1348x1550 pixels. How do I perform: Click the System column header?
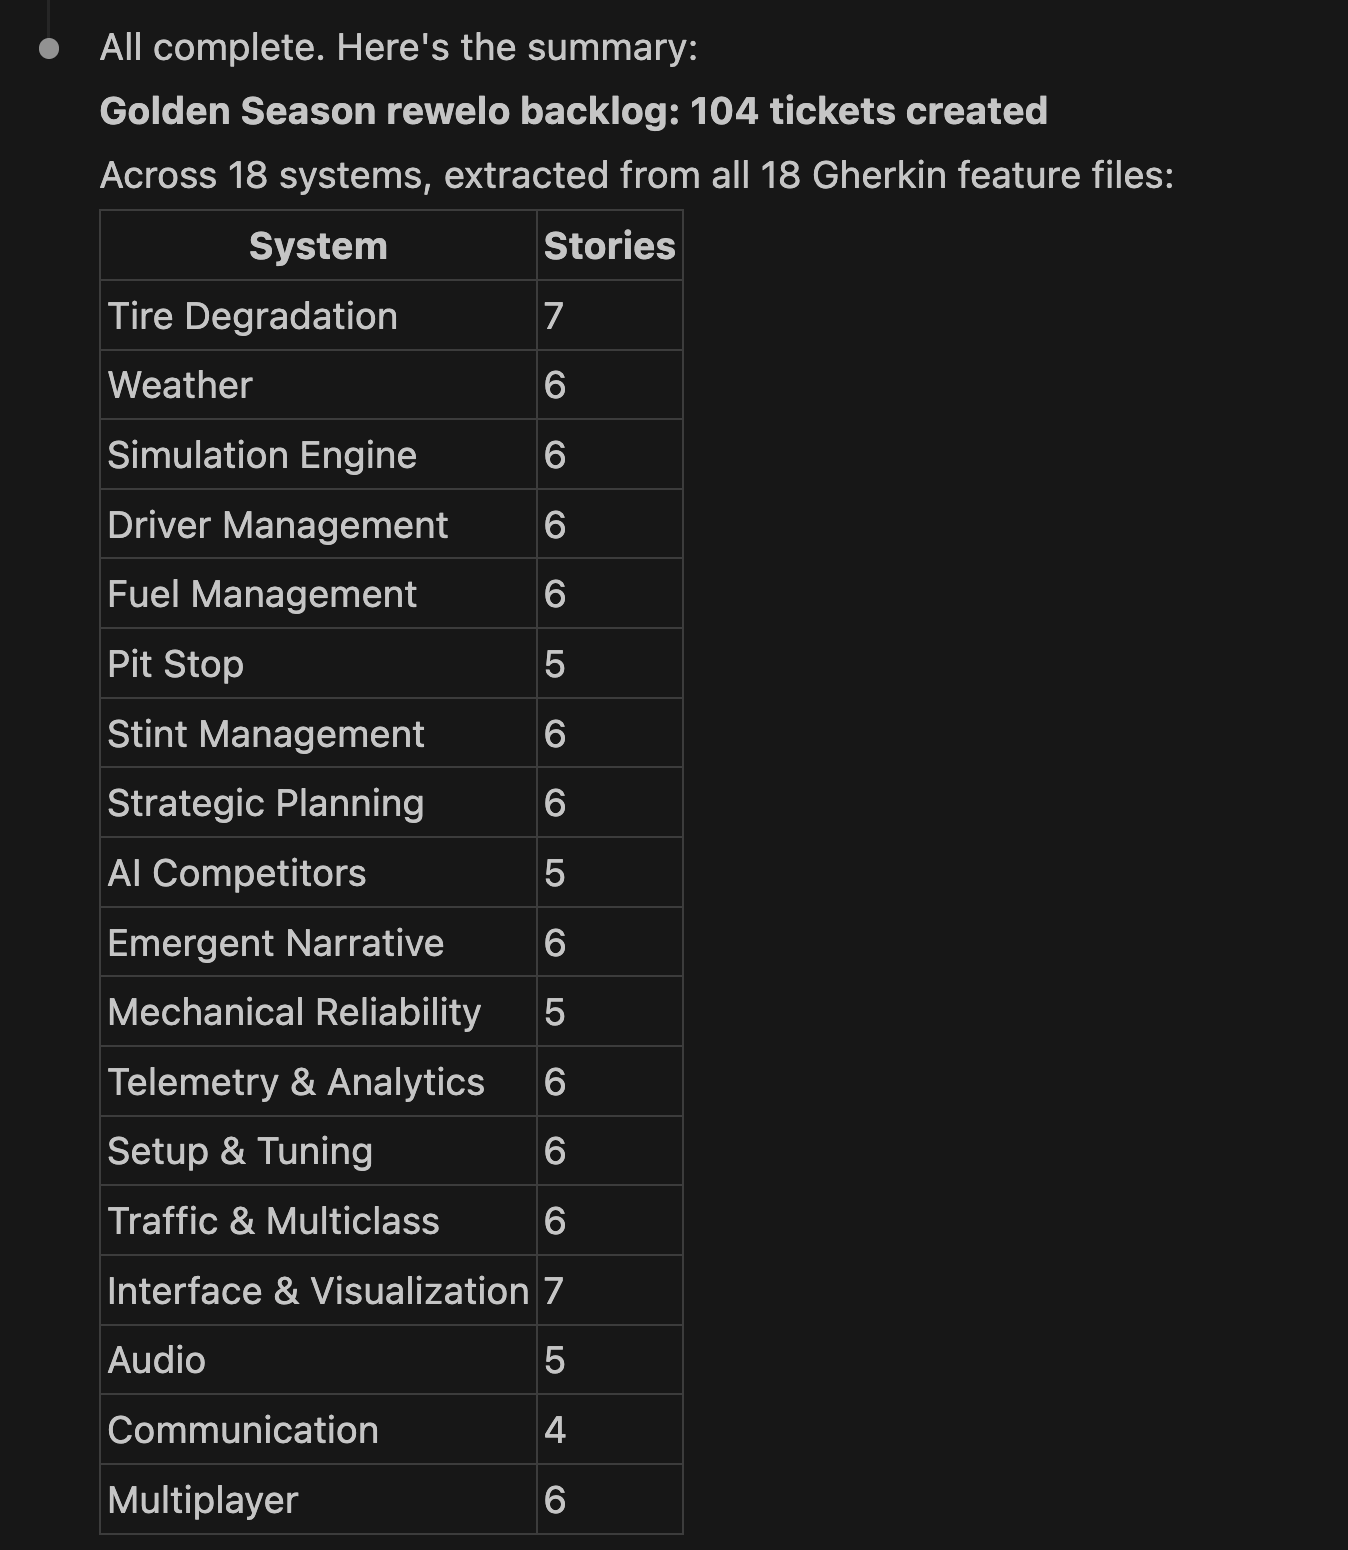318,246
